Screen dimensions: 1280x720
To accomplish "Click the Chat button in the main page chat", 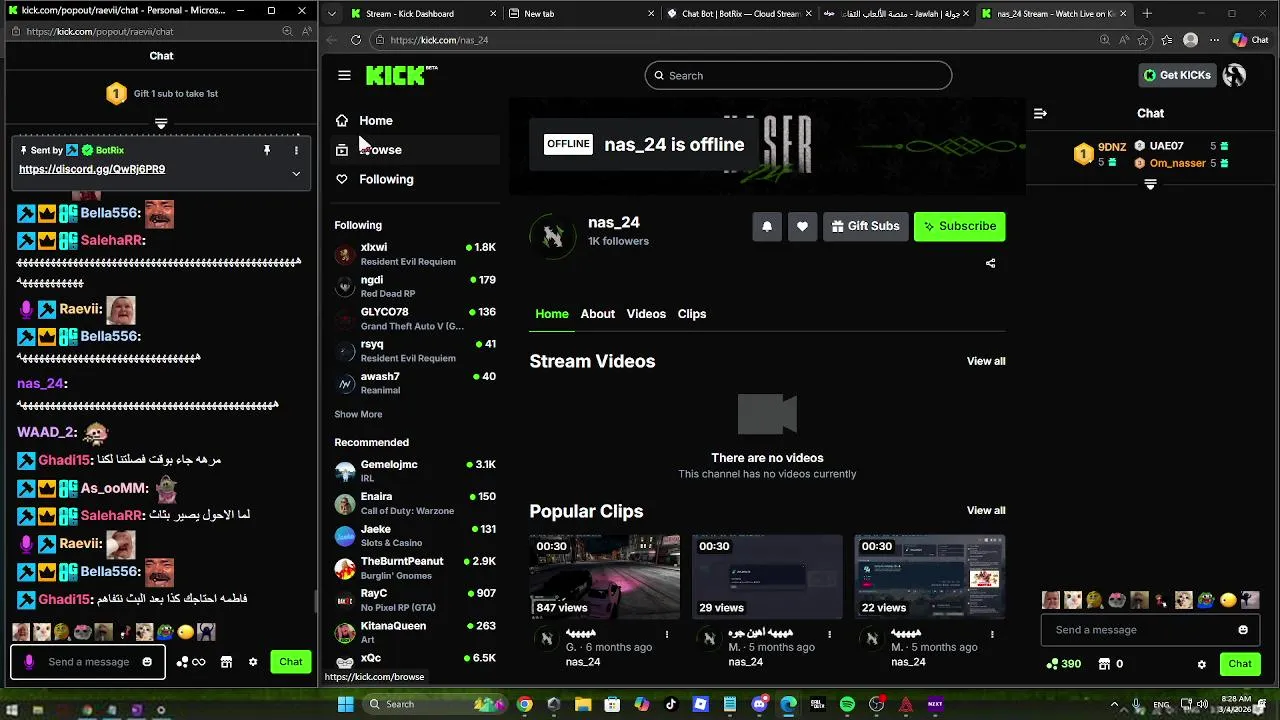I will coord(1240,664).
